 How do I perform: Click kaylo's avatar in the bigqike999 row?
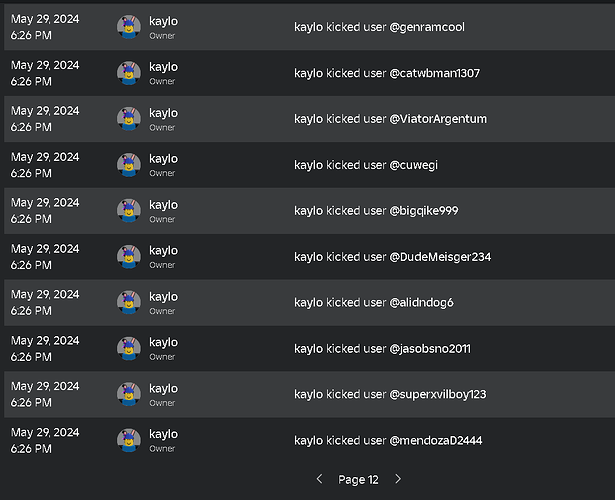(x=128, y=211)
